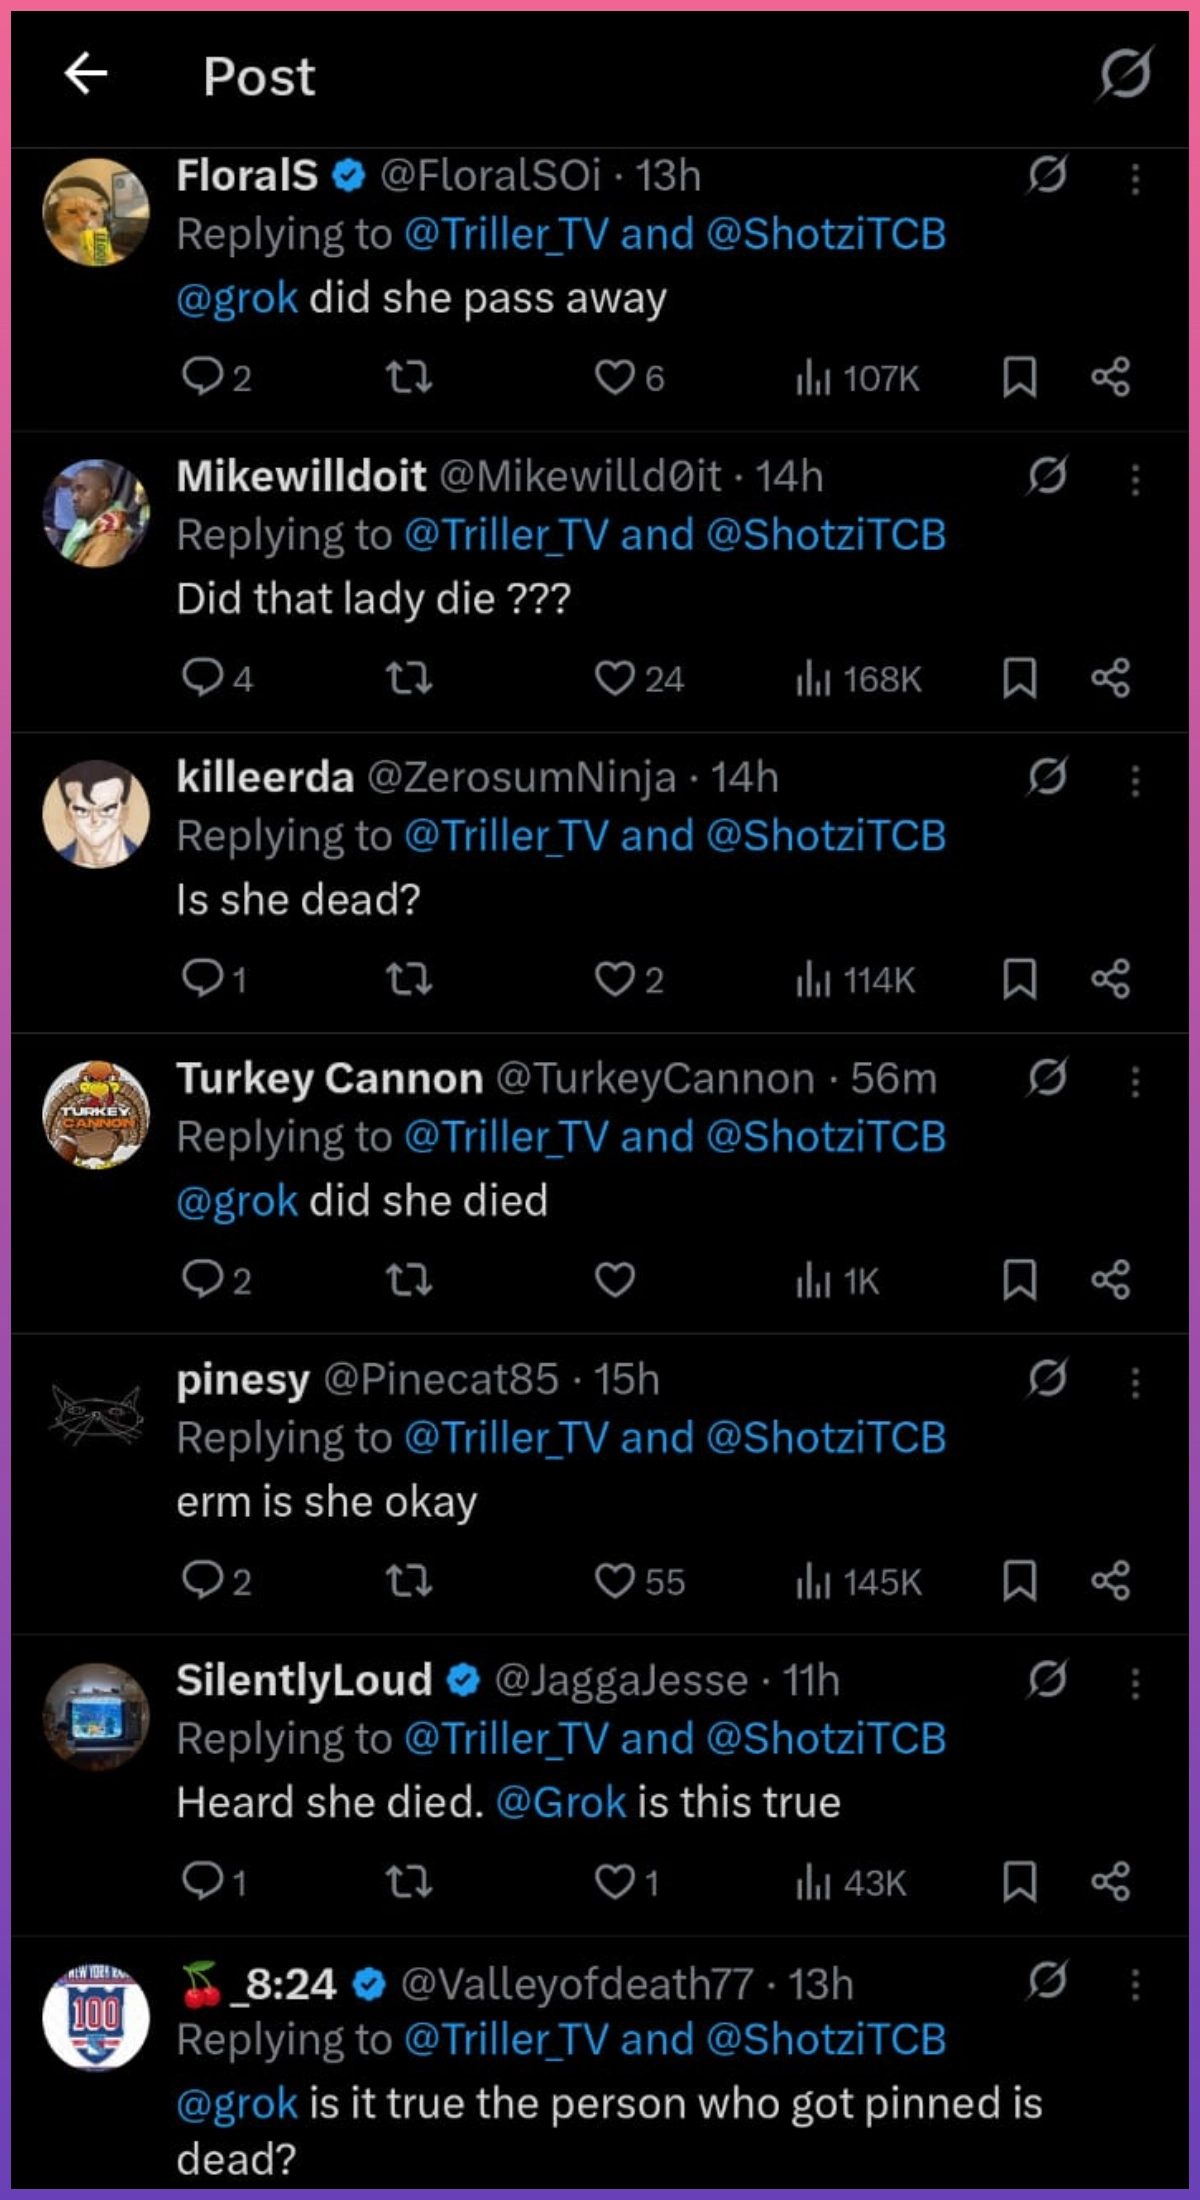The height and width of the screenshot is (2200, 1200).
Task: Open more options menu on FloralS's reply
Action: pos(1135,178)
